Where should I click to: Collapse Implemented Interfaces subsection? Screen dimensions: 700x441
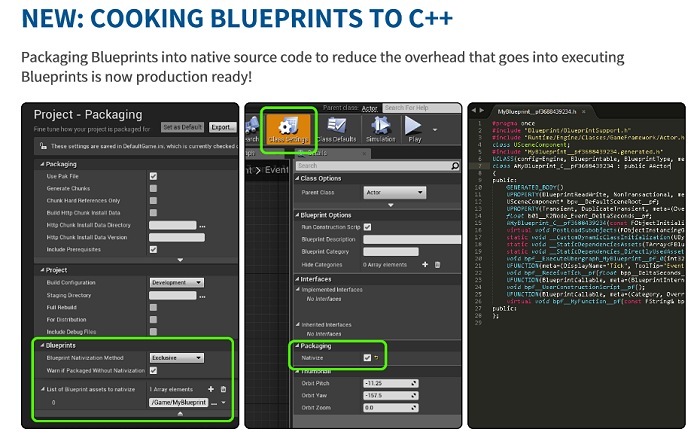[x=298, y=290]
